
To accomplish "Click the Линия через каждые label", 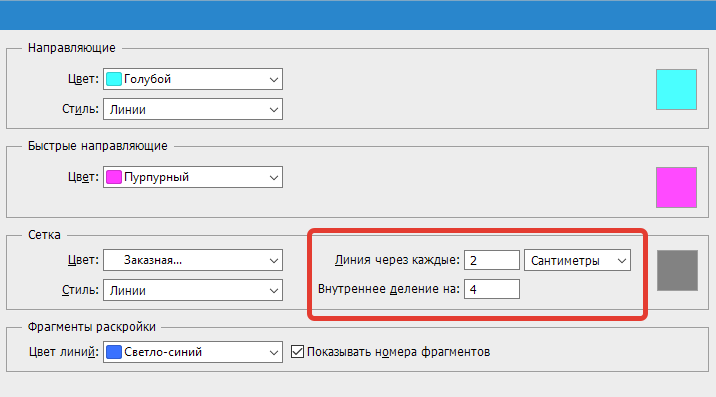I will 397,260.
